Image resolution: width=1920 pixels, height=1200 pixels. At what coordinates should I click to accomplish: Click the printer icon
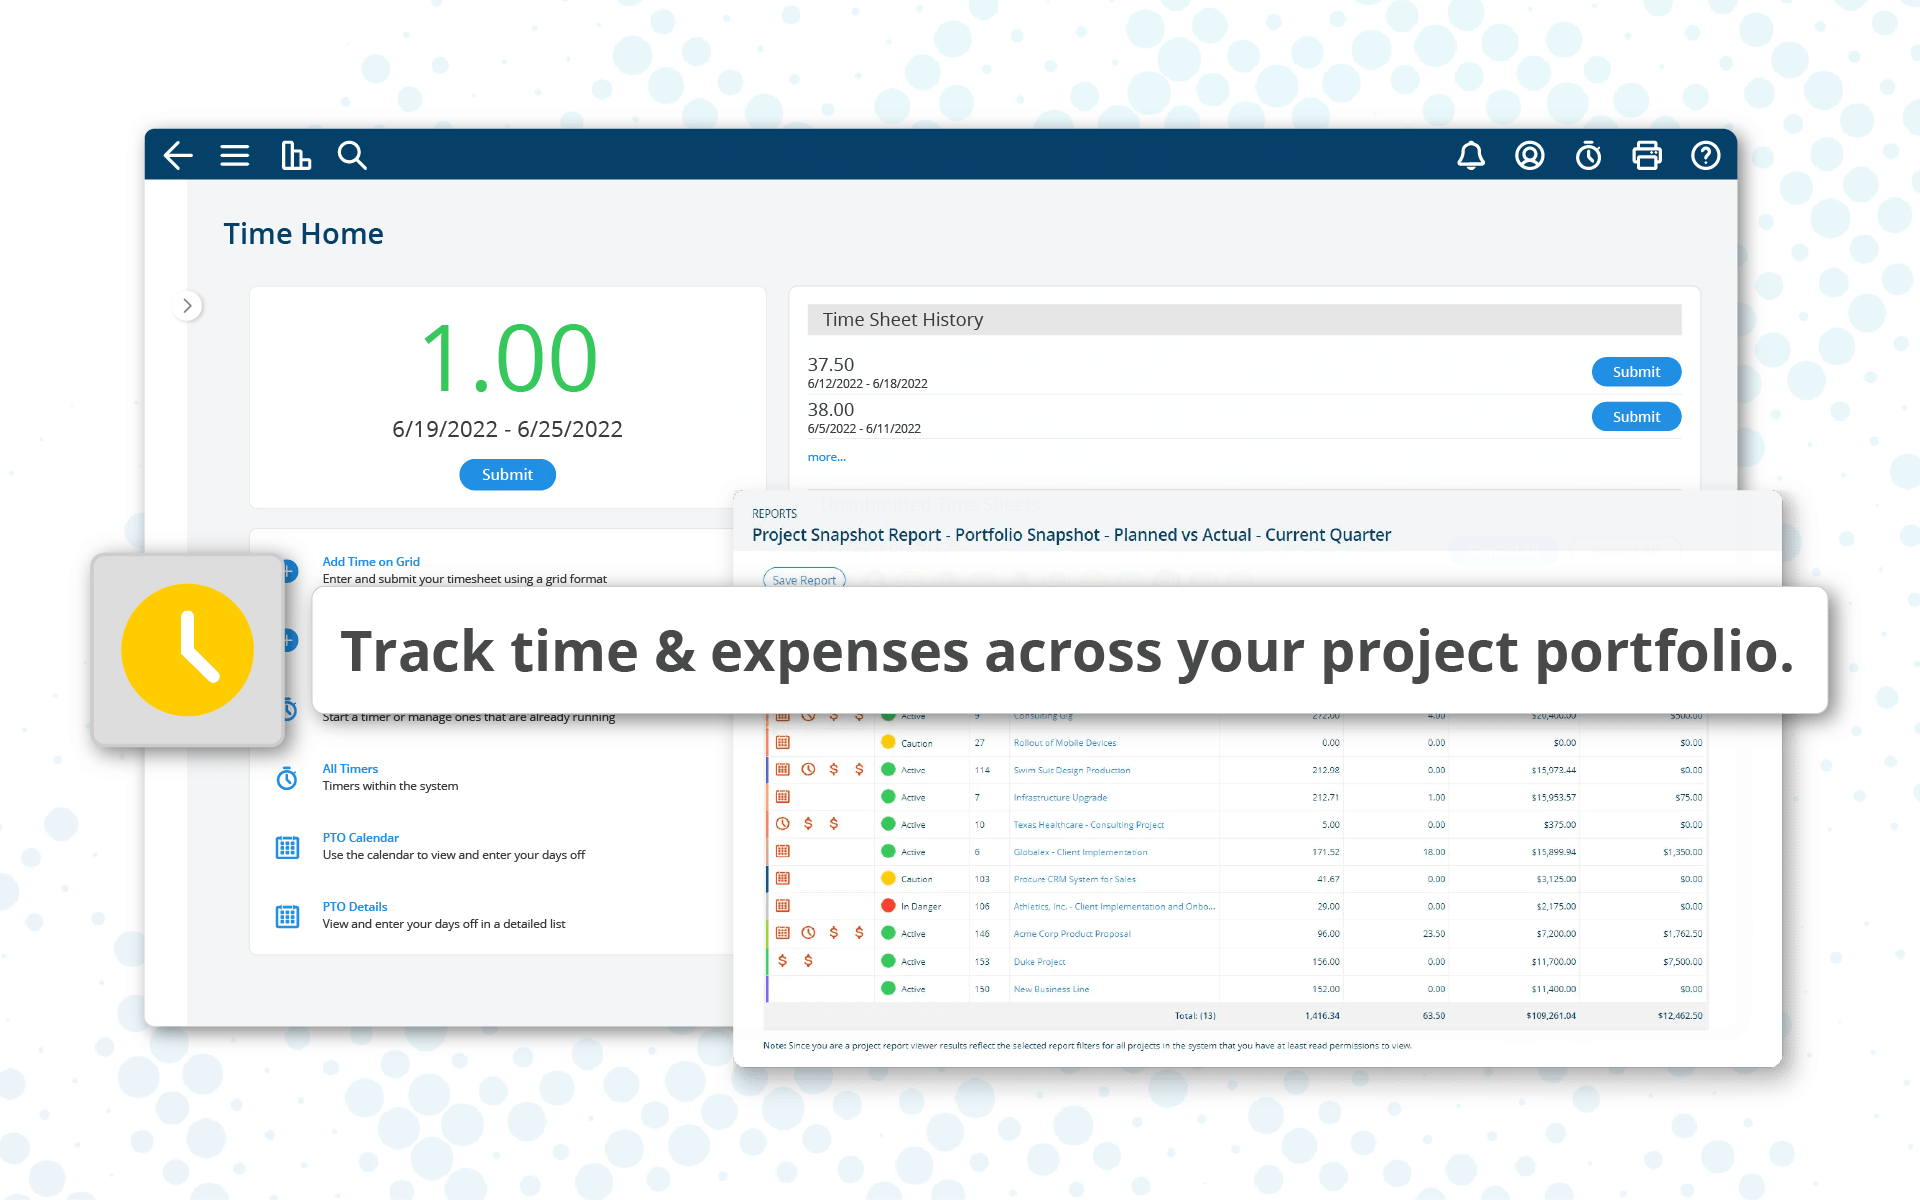pyautogui.click(x=1646, y=156)
